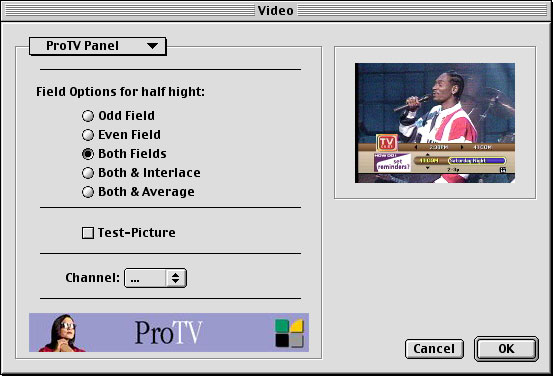Click the down arrow on ProTV Panel popup

152,46
